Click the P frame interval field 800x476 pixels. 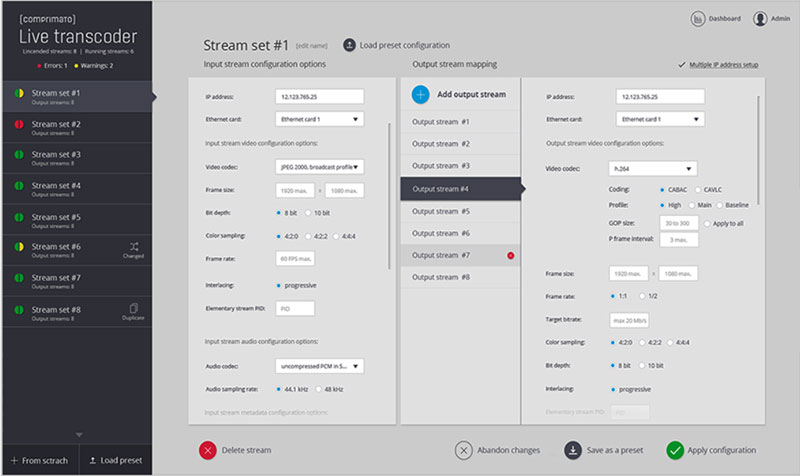679,240
